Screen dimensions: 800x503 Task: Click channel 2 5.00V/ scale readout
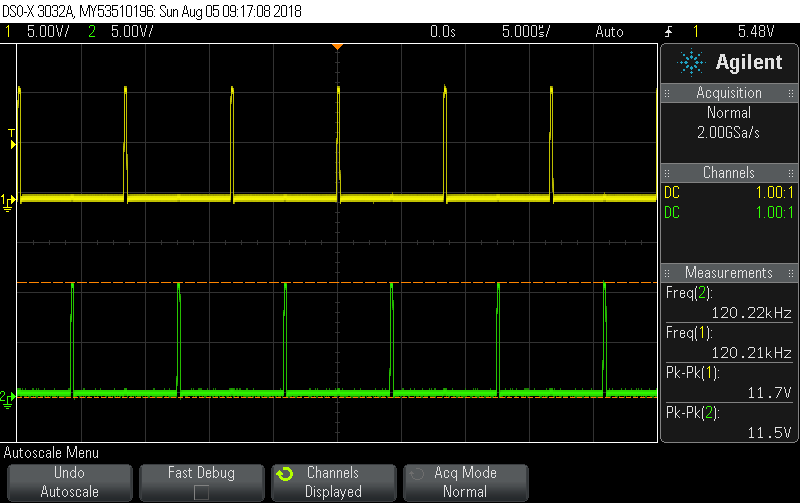point(132,32)
